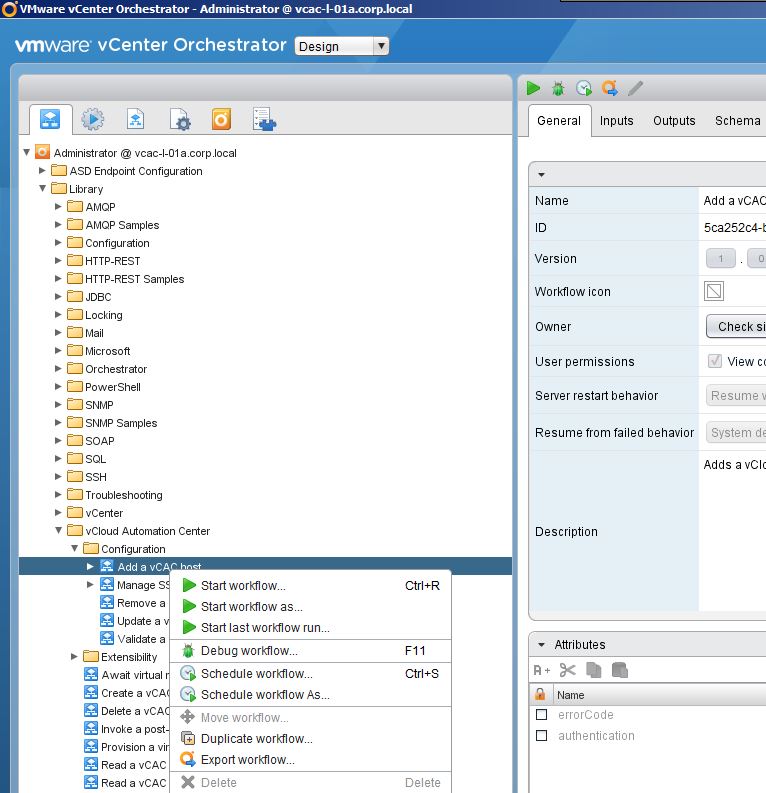The image size is (766, 793).
Task: Choose Debug workflow... from context menu
Action: click(310, 651)
